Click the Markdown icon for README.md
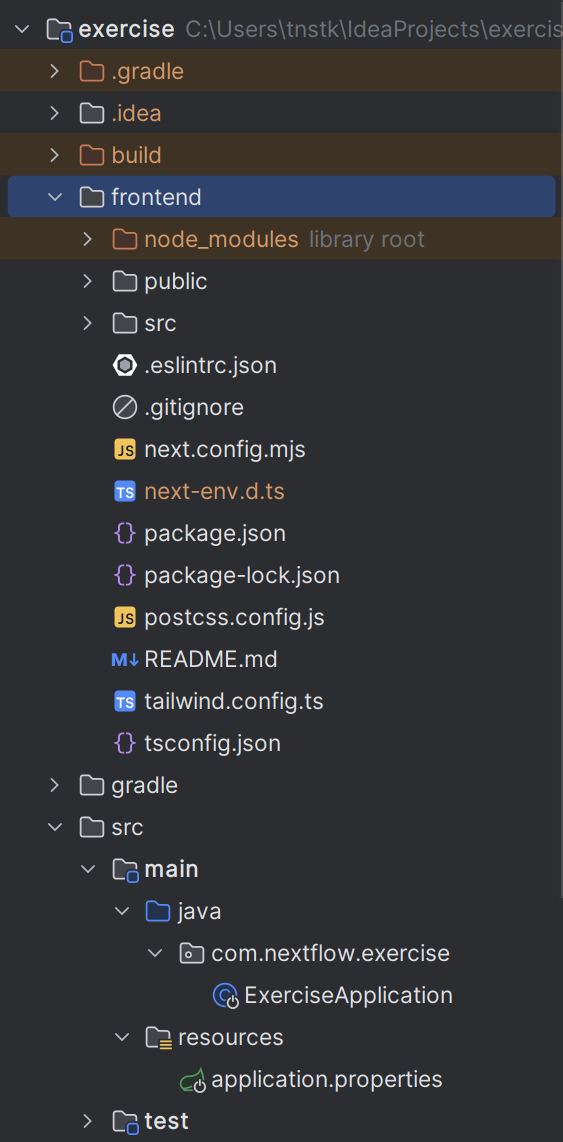Screen dimensions: 563x1142 pos(125,660)
